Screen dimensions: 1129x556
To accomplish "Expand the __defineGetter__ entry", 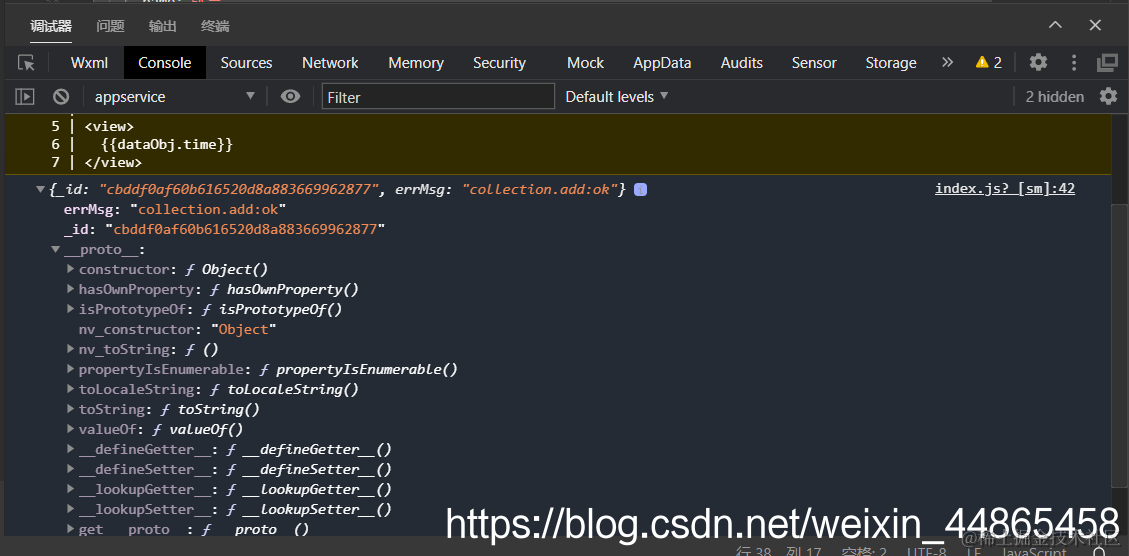I will [x=71, y=449].
